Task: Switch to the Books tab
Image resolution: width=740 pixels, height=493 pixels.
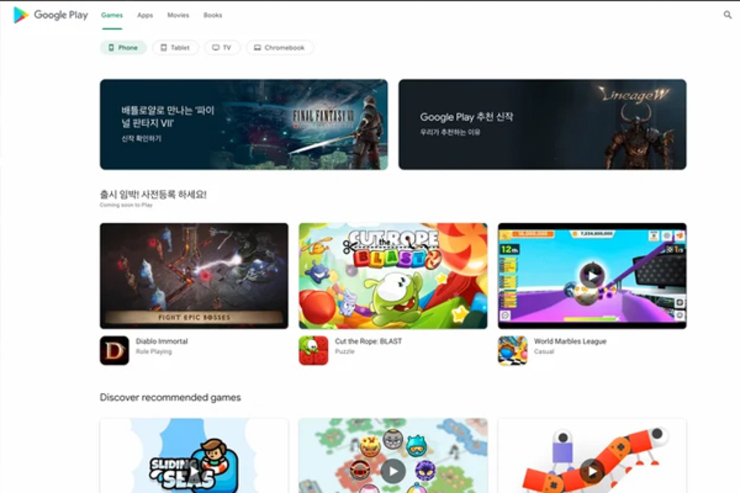Action: 212,15
